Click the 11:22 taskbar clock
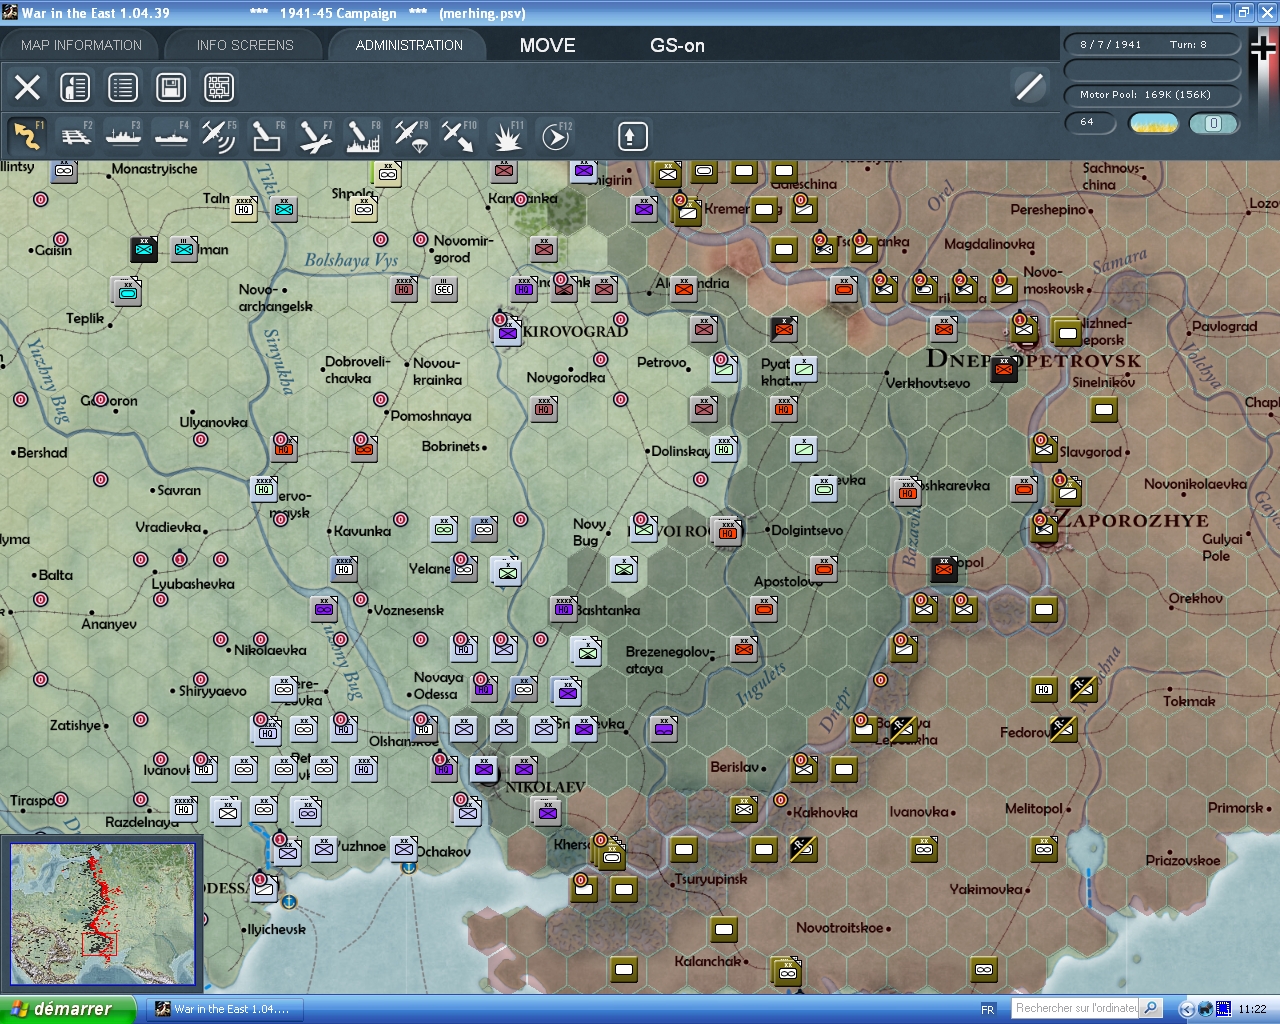This screenshot has width=1280, height=1024. coord(1252,1009)
